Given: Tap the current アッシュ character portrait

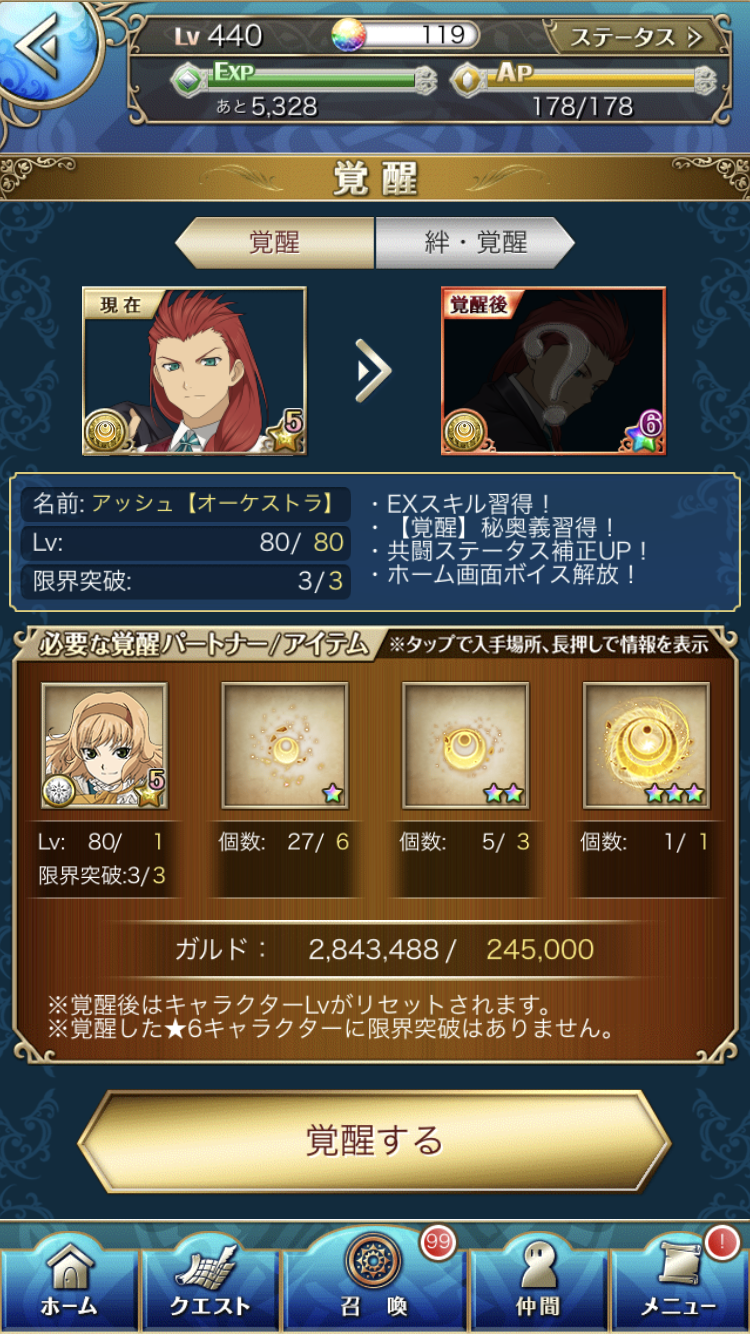Looking at the screenshot, I should coord(194,371).
